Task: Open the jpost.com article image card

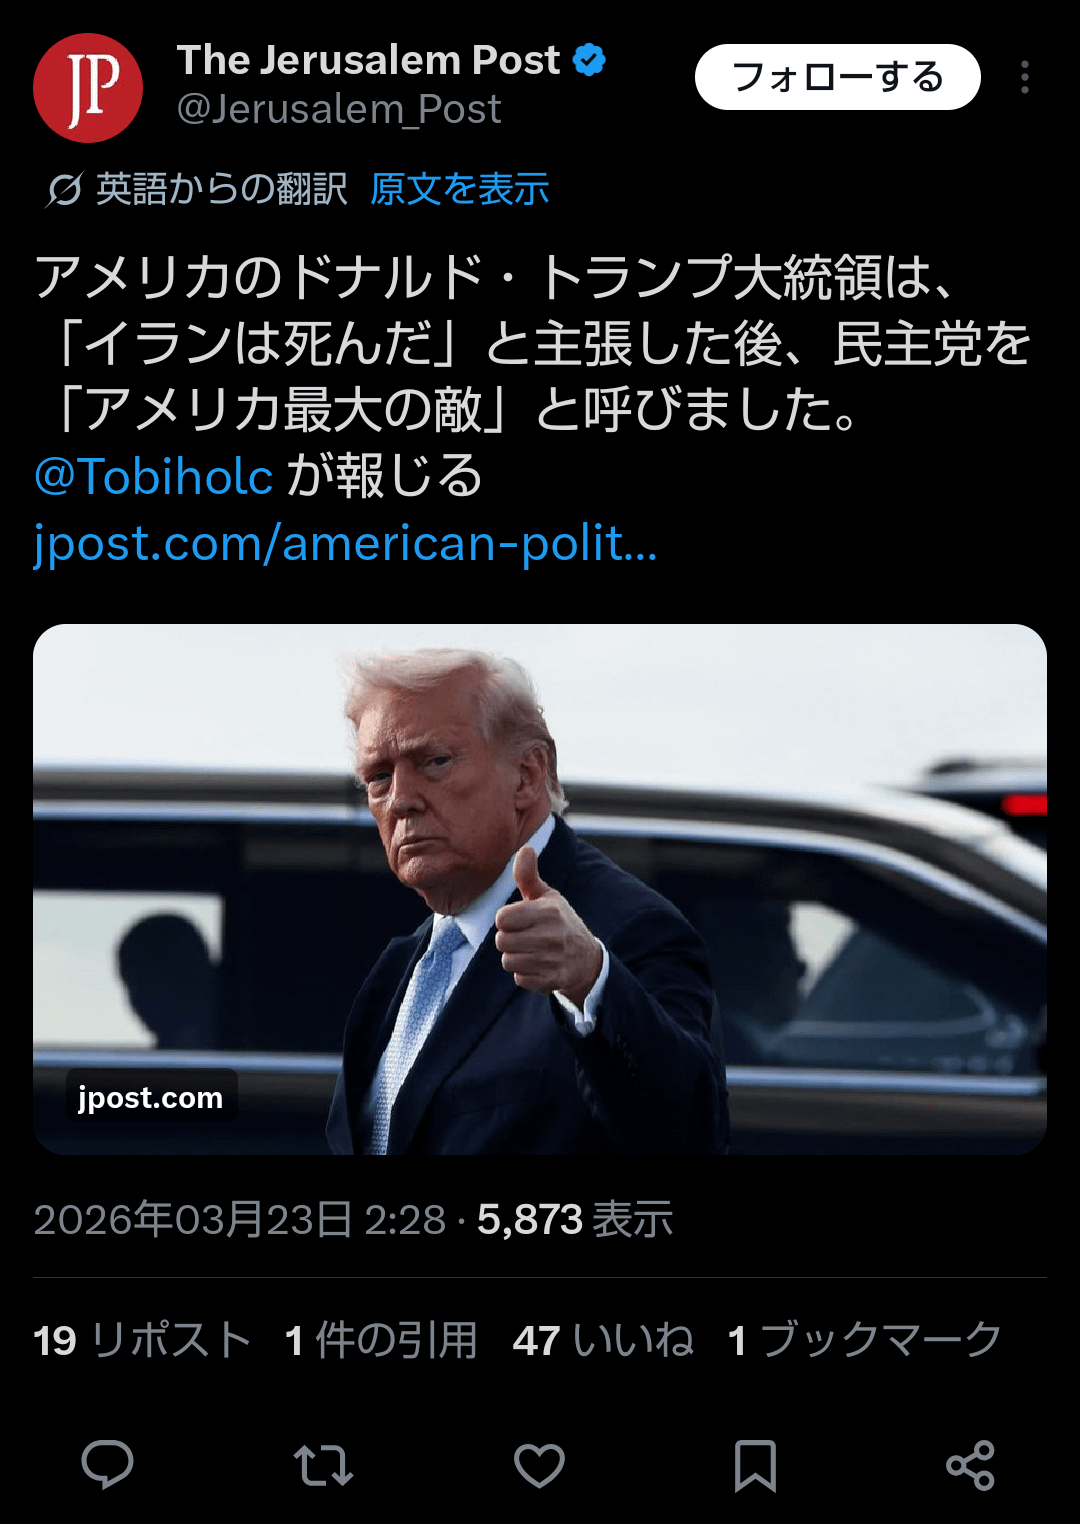Action: point(540,889)
